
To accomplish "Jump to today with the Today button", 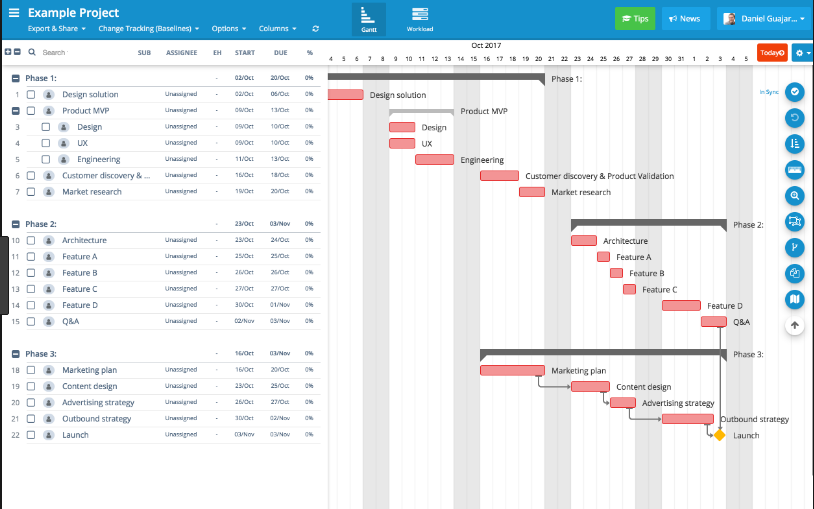I will (771, 52).
